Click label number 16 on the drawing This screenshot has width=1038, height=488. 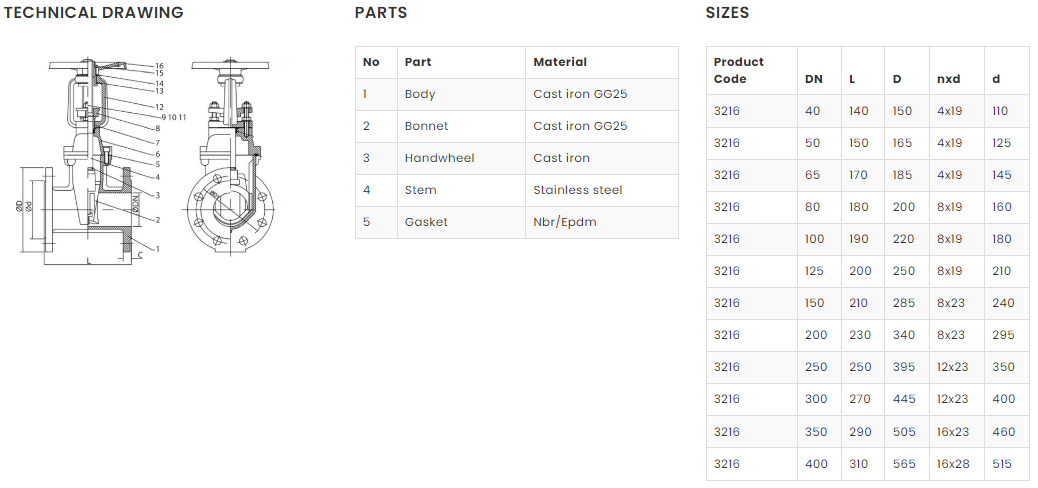pyautogui.click(x=158, y=65)
